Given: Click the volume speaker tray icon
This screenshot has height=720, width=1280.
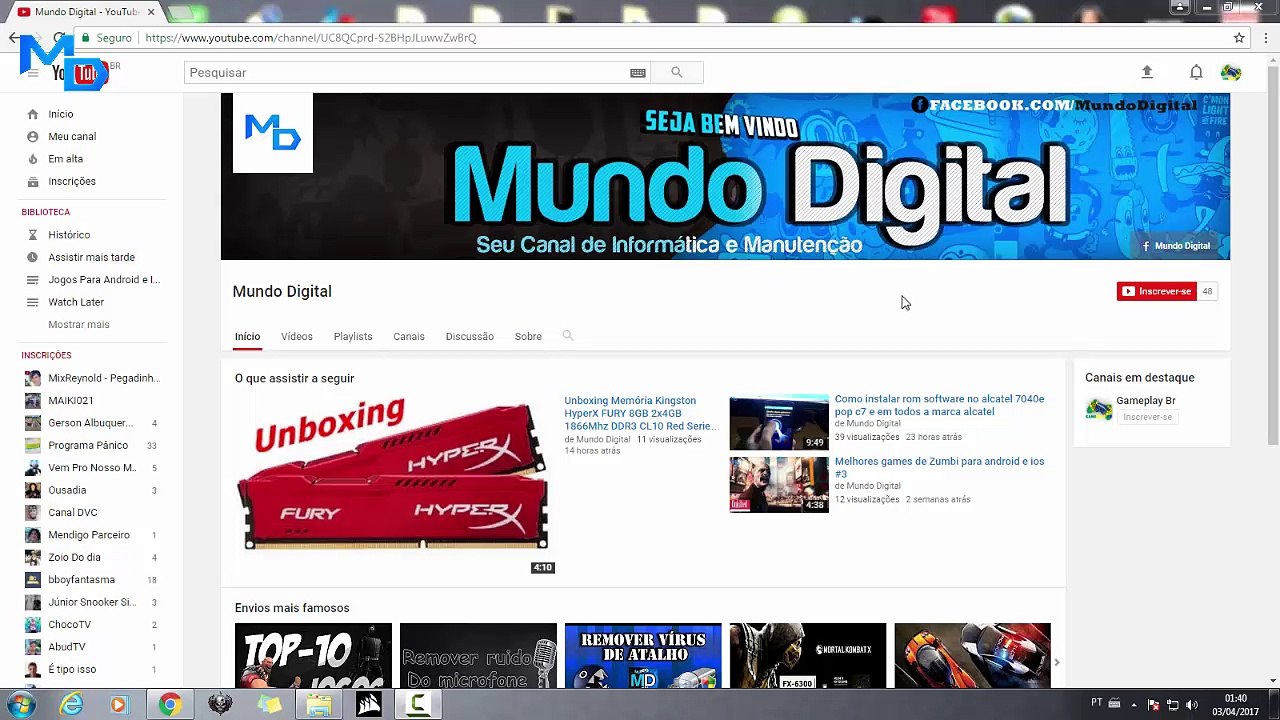Looking at the screenshot, I should [x=1192, y=705].
